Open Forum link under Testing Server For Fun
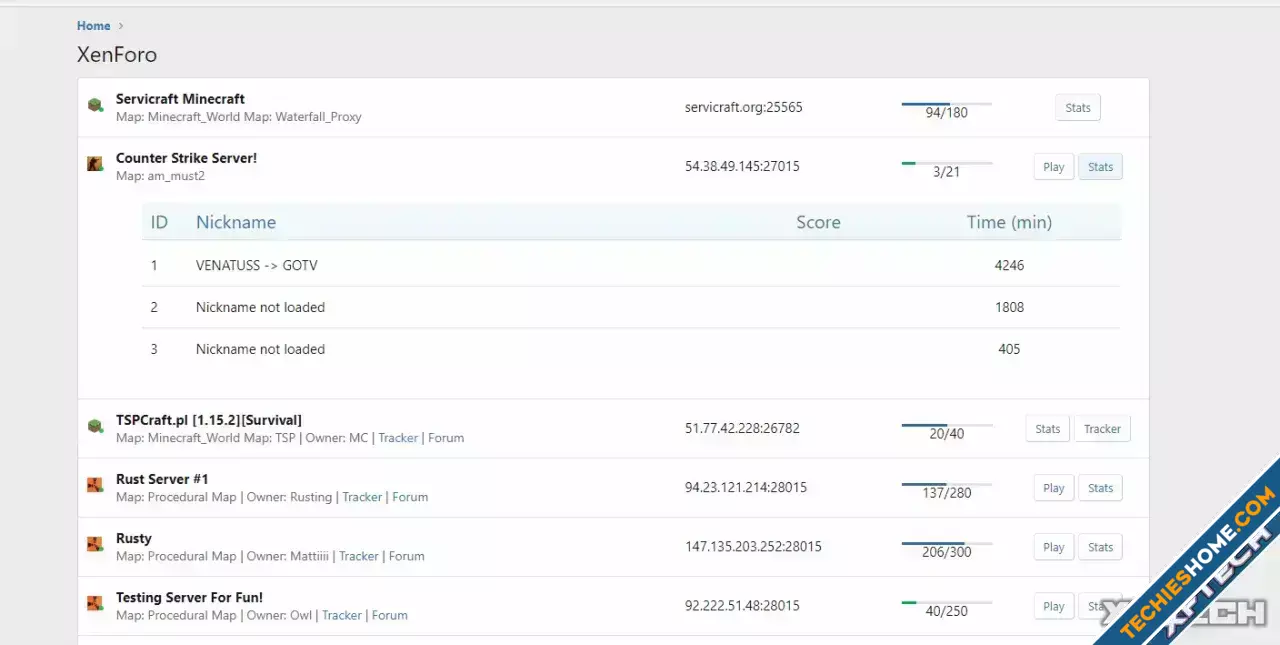The width and height of the screenshot is (1280, 645). click(x=390, y=615)
